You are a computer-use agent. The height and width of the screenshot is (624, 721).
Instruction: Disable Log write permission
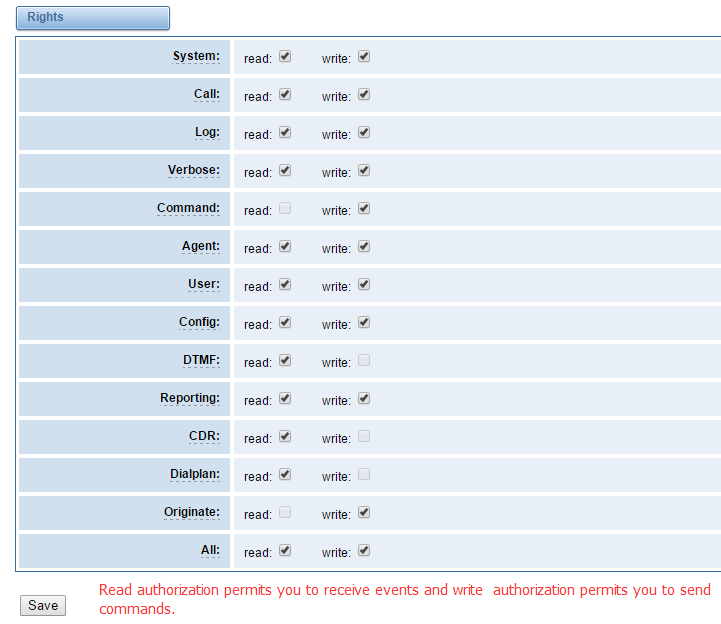click(x=364, y=132)
